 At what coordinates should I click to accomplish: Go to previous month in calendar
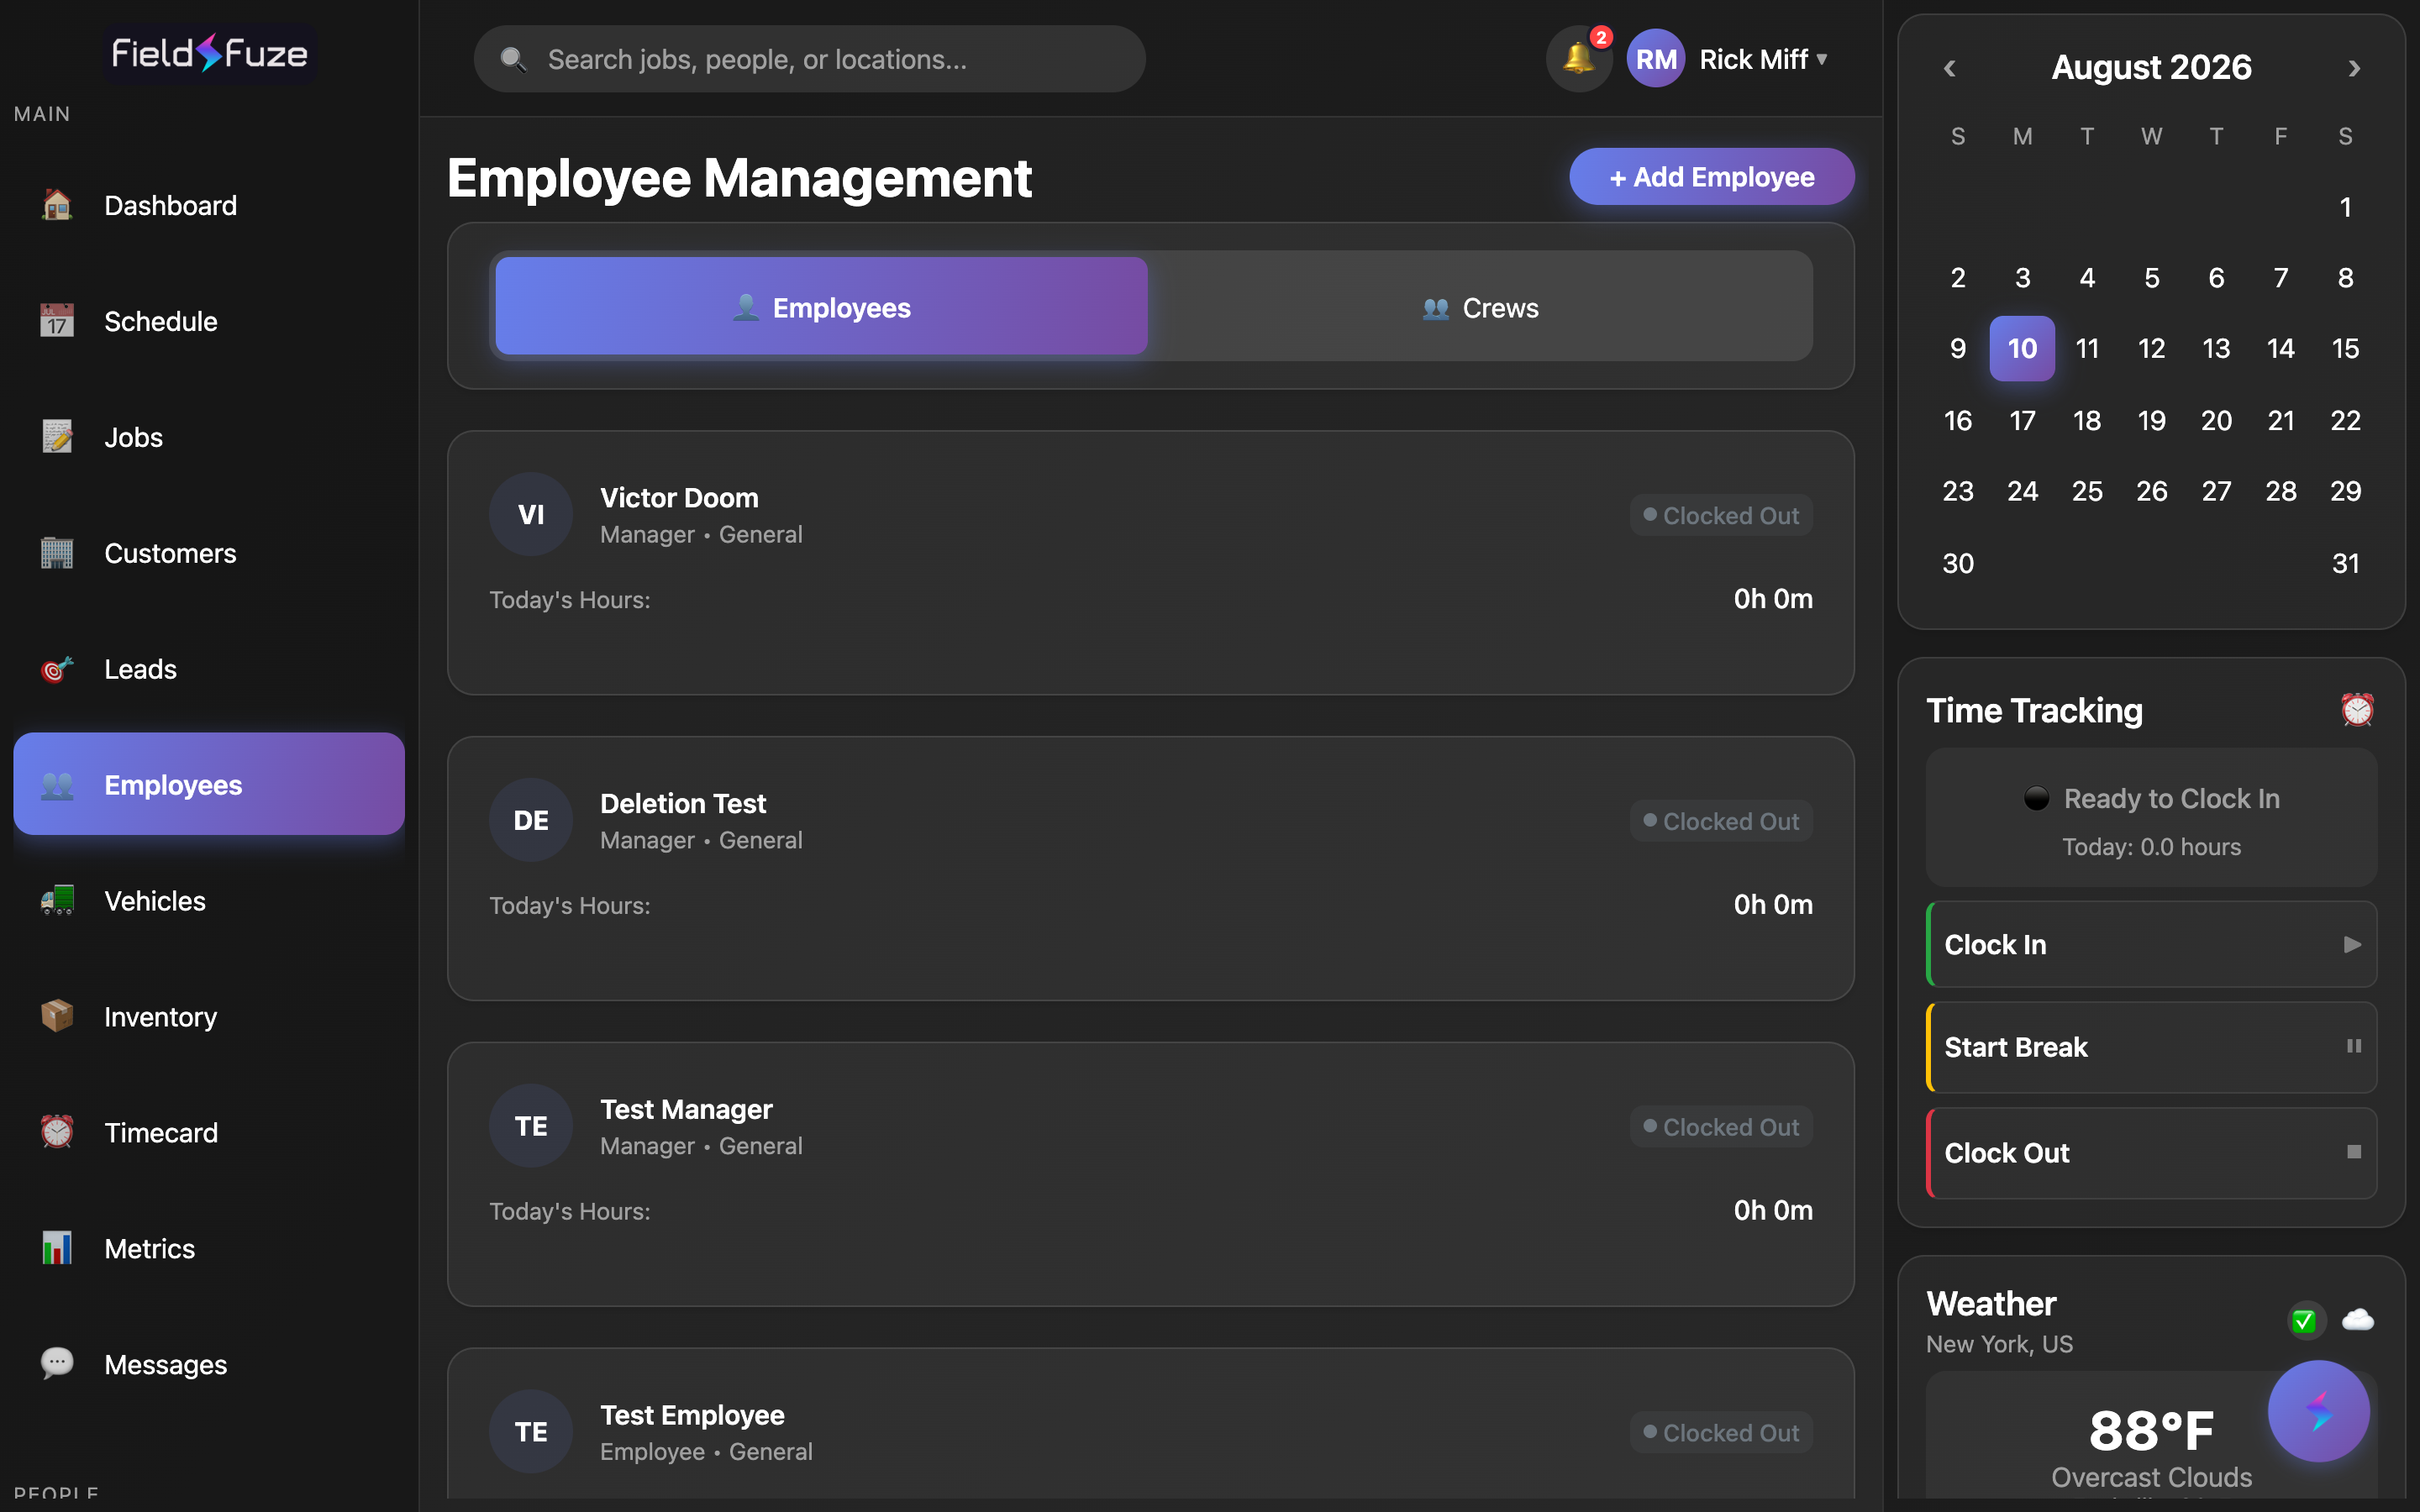pos(1949,68)
